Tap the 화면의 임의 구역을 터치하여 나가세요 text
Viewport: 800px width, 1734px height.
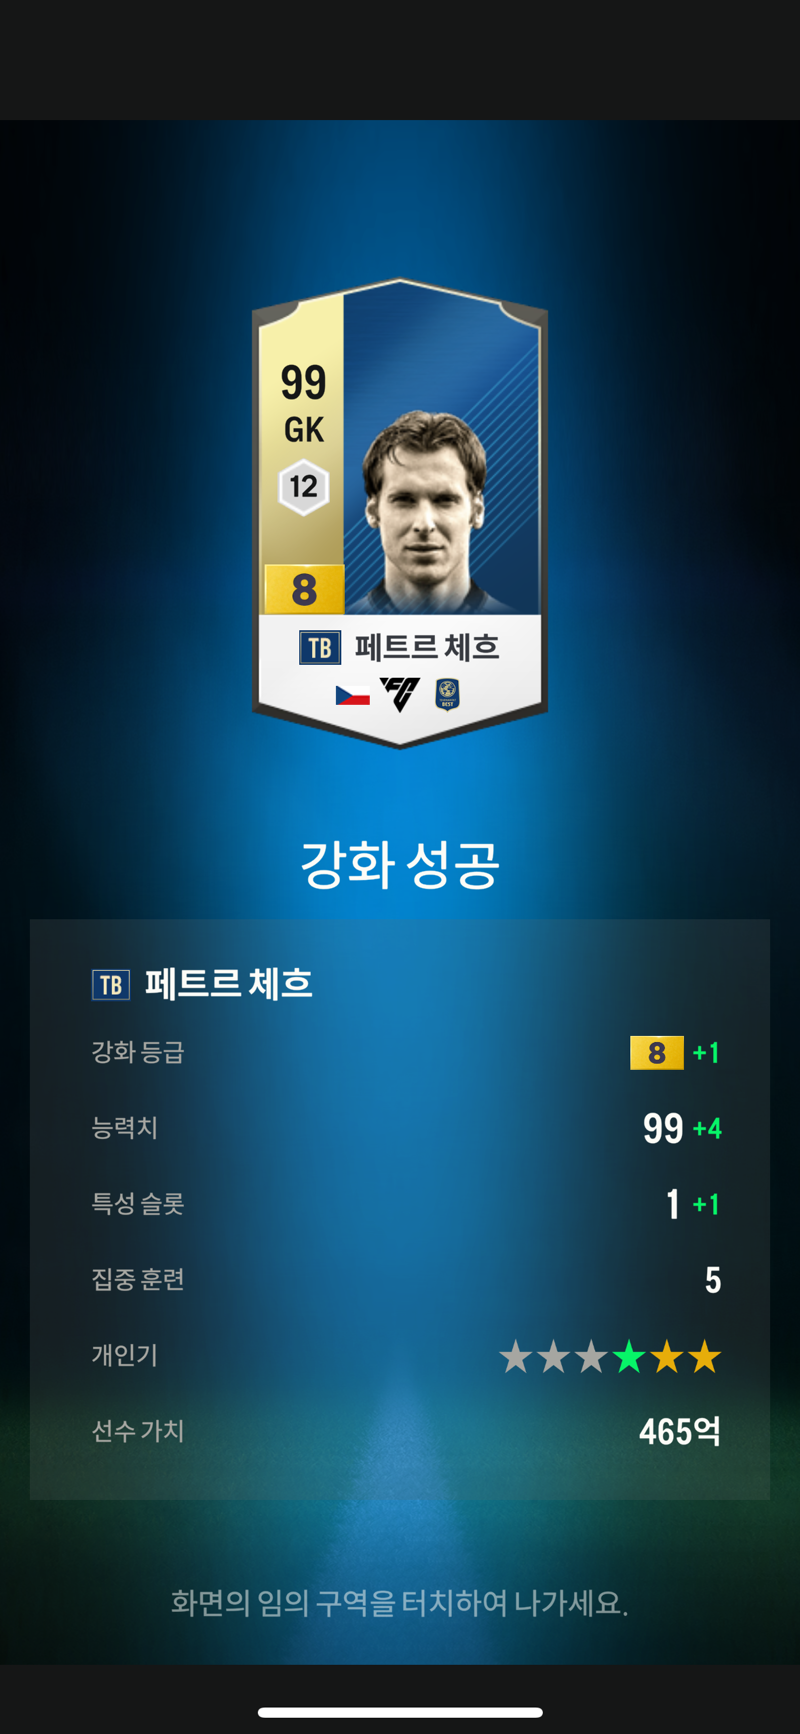tap(400, 1604)
